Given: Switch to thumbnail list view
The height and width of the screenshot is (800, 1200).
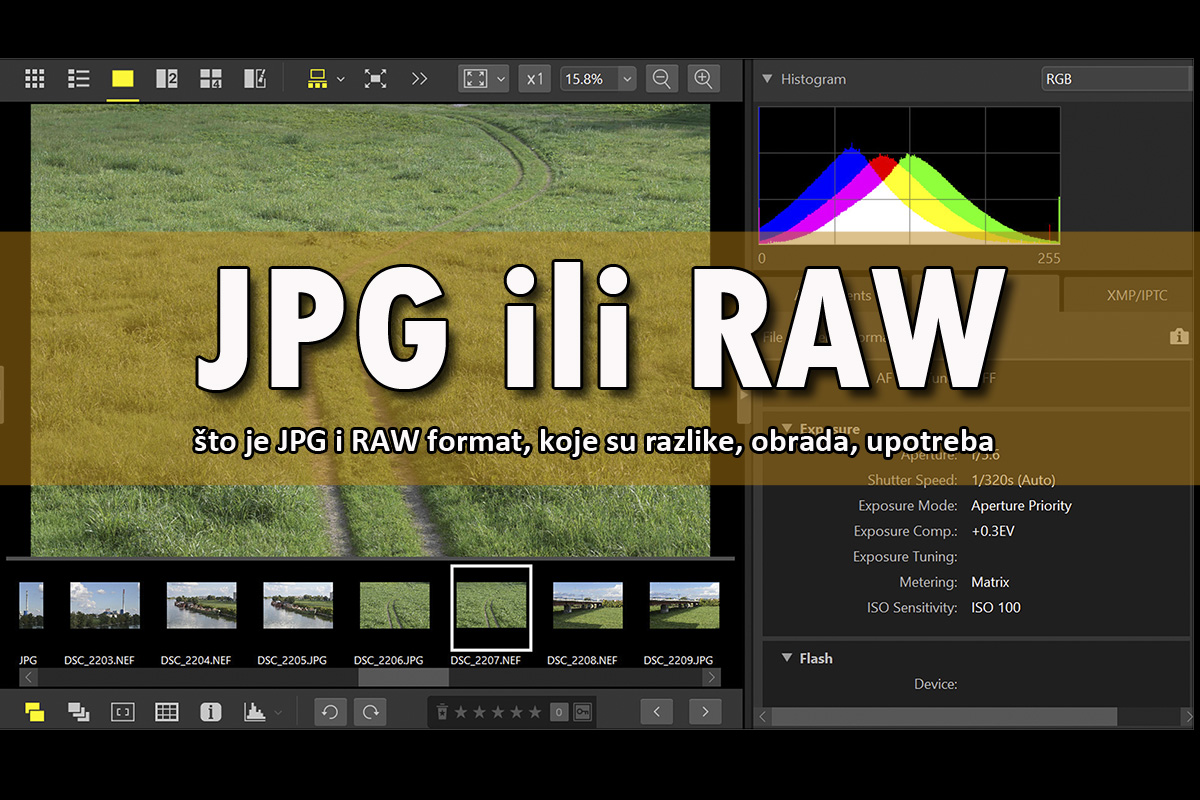Looking at the screenshot, I should [x=79, y=78].
